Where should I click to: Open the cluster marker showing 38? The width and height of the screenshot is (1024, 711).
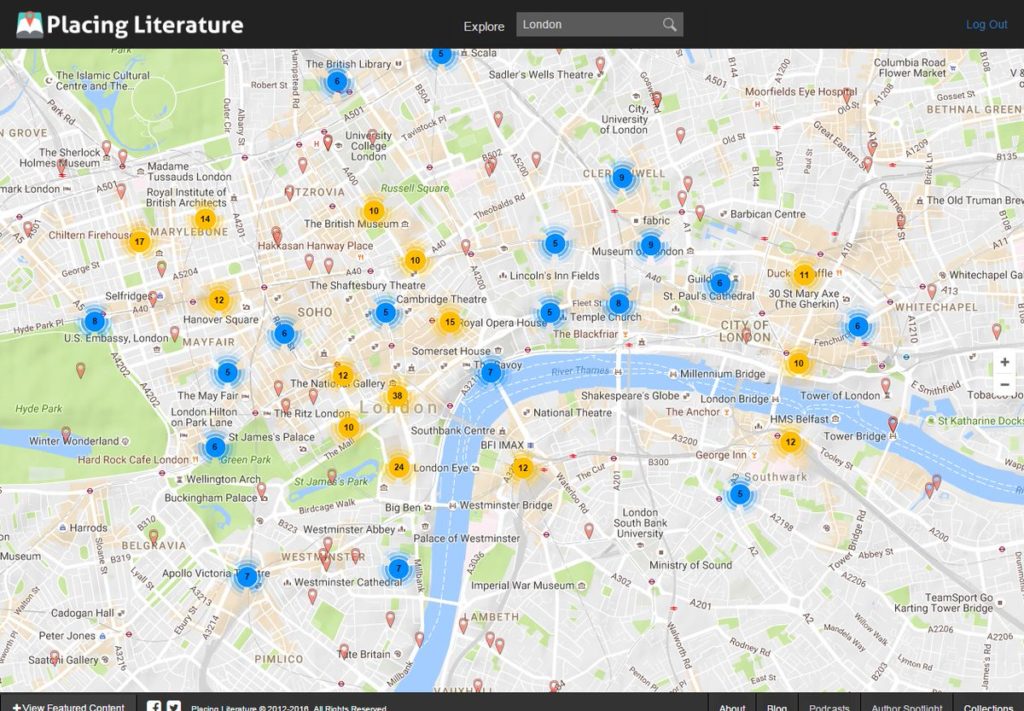[x=397, y=395]
